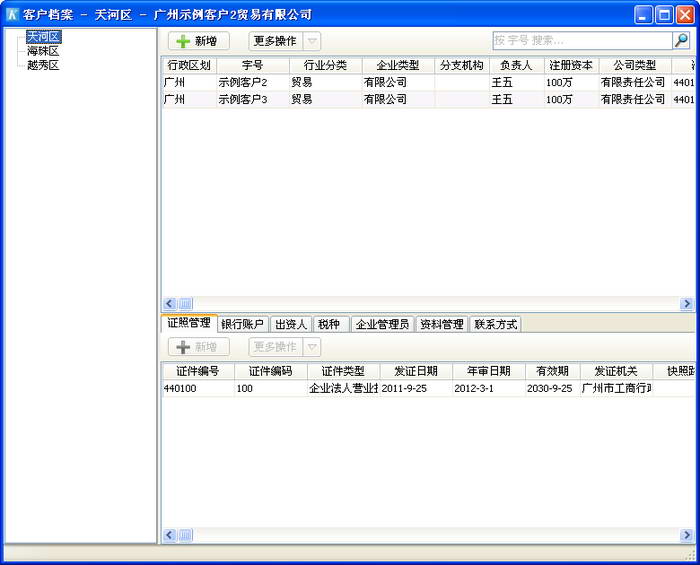
Task: Click the 企业类型 column header
Action: pyautogui.click(x=398, y=66)
